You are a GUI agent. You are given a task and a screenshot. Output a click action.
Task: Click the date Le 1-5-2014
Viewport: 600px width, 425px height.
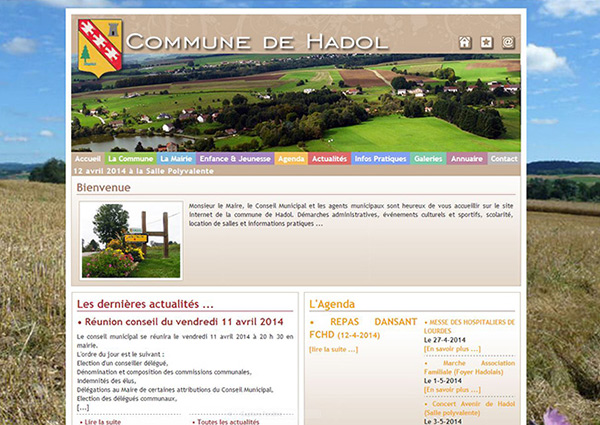tap(443, 381)
